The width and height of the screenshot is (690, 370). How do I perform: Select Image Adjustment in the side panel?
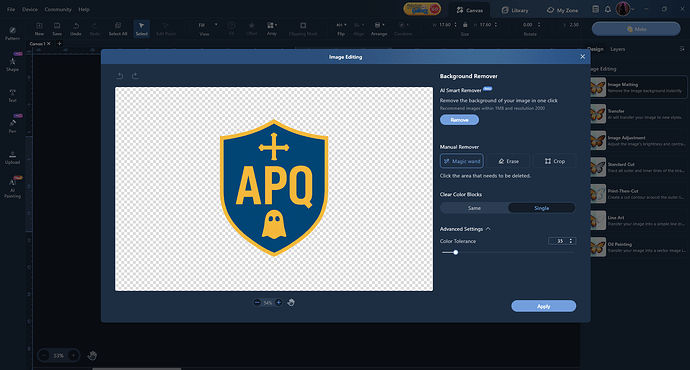[x=638, y=140]
